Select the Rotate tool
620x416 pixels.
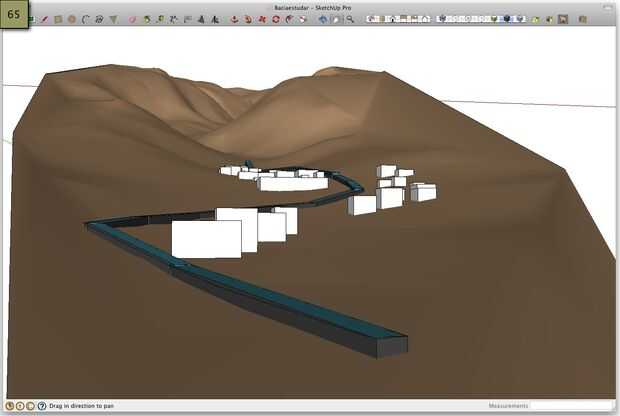[x=276, y=19]
